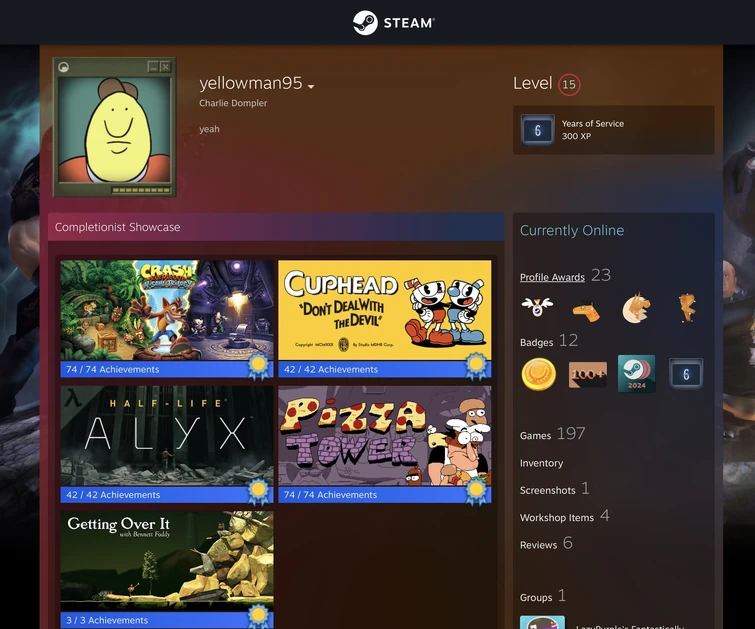Click the orange squirrel award icon
Image resolution: width=755 pixels, height=629 pixels.
tap(688, 308)
